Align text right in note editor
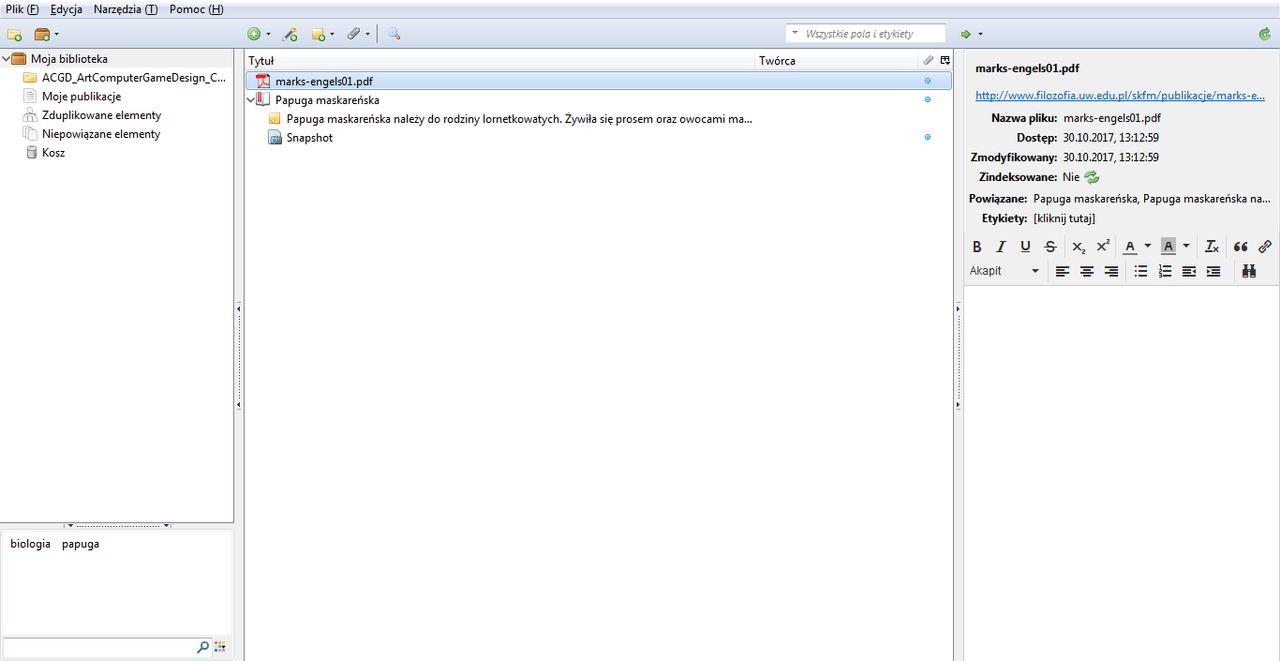The width and height of the screenshot is (1280, 661). tap(1111, 271)
